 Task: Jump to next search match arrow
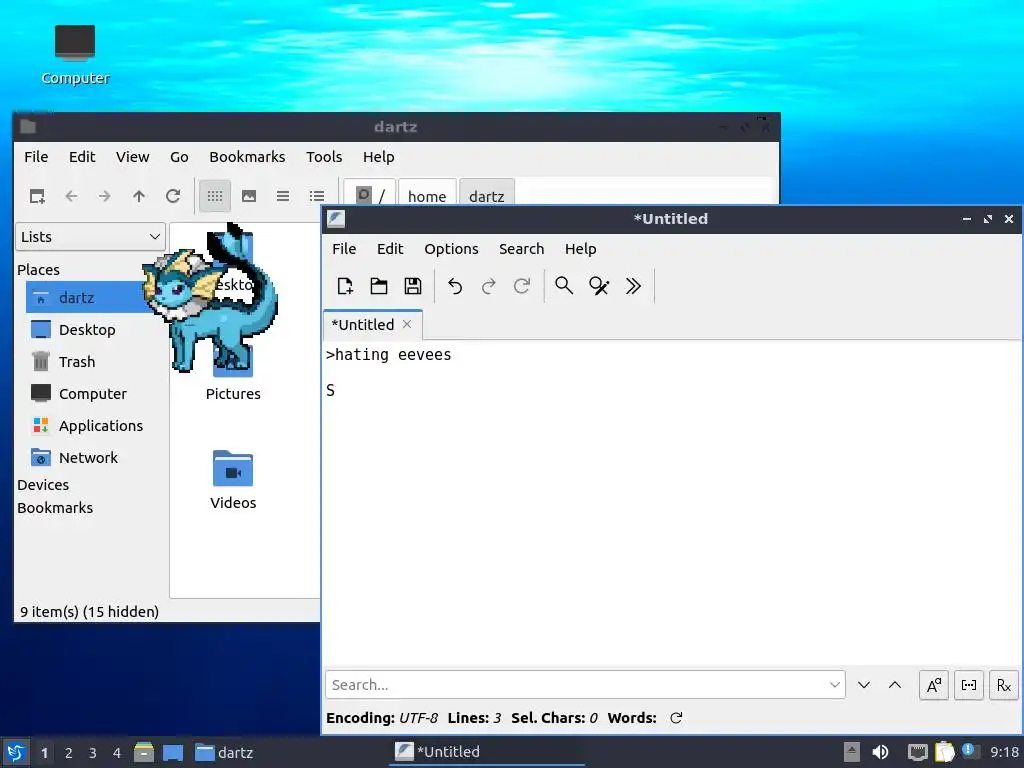point(864,685)
